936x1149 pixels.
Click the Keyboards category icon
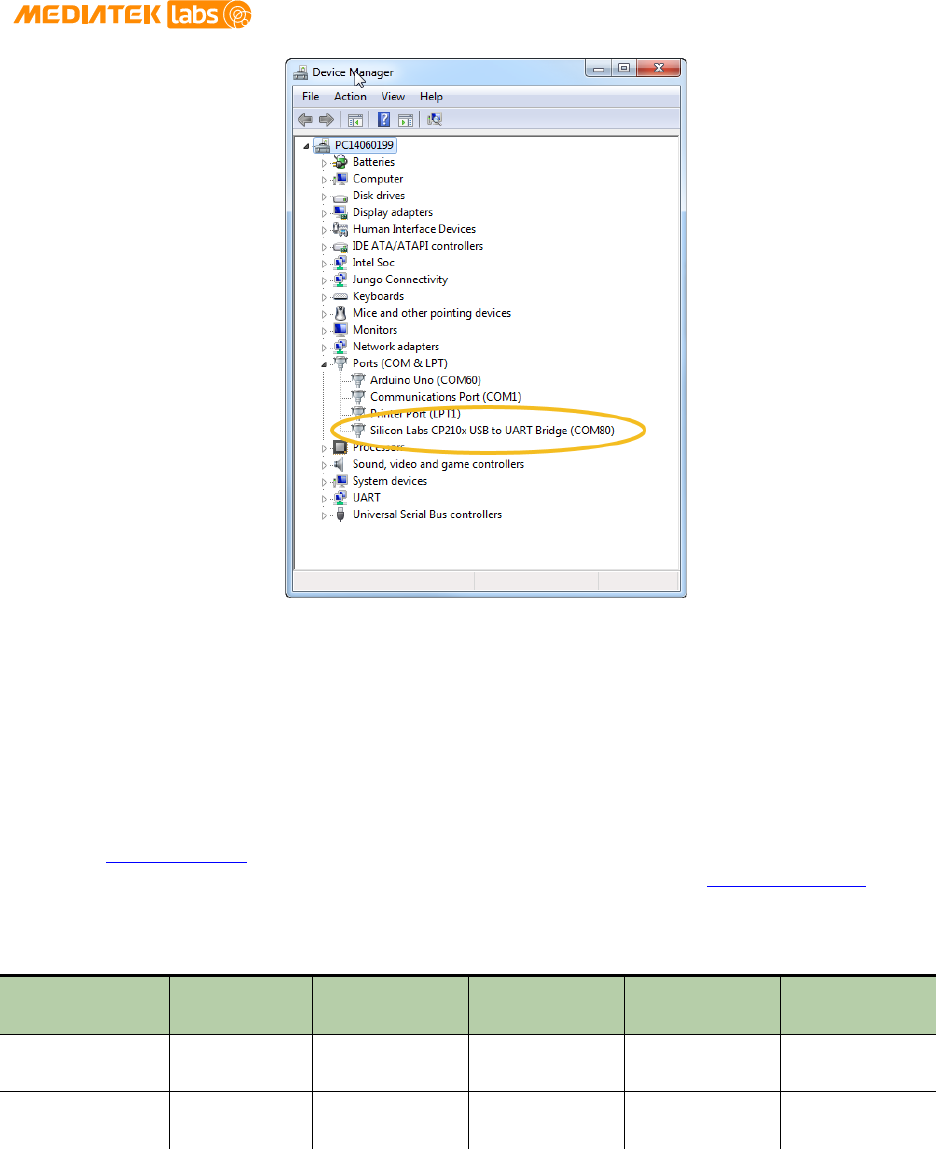tap(340, 297)
